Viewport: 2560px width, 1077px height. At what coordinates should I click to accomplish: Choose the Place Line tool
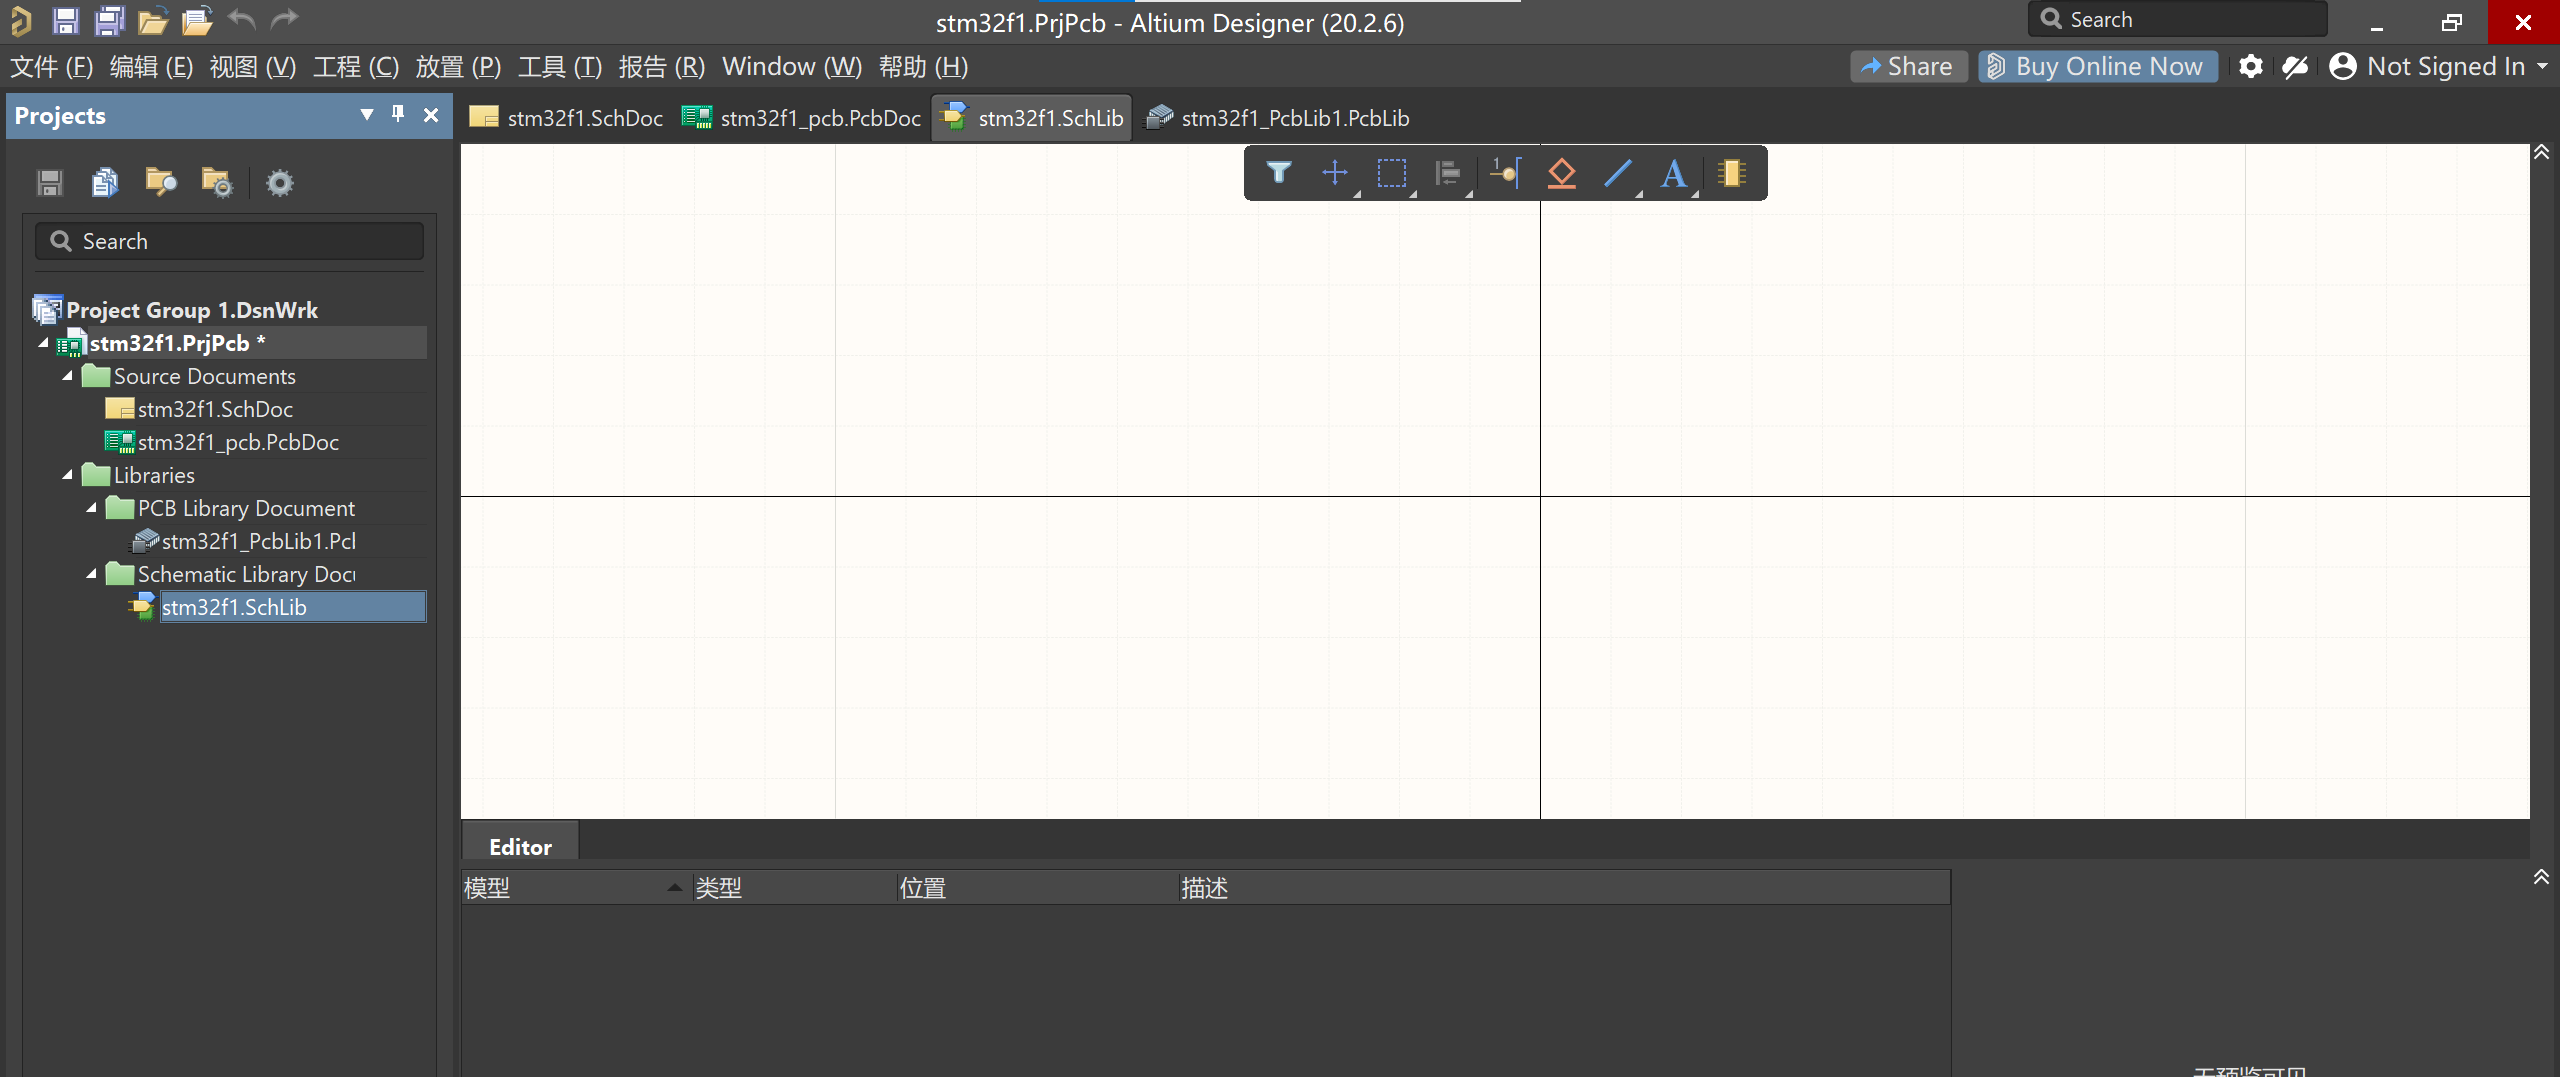(x=1618, y=173)
